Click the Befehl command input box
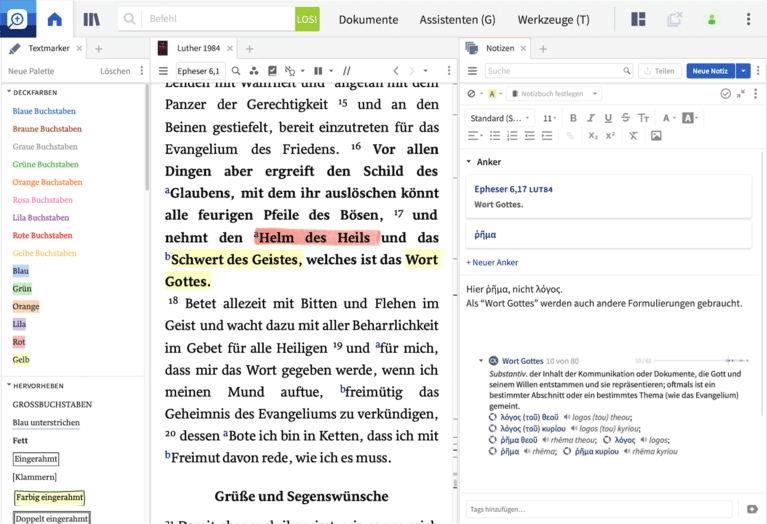 (x=218, y=19)
